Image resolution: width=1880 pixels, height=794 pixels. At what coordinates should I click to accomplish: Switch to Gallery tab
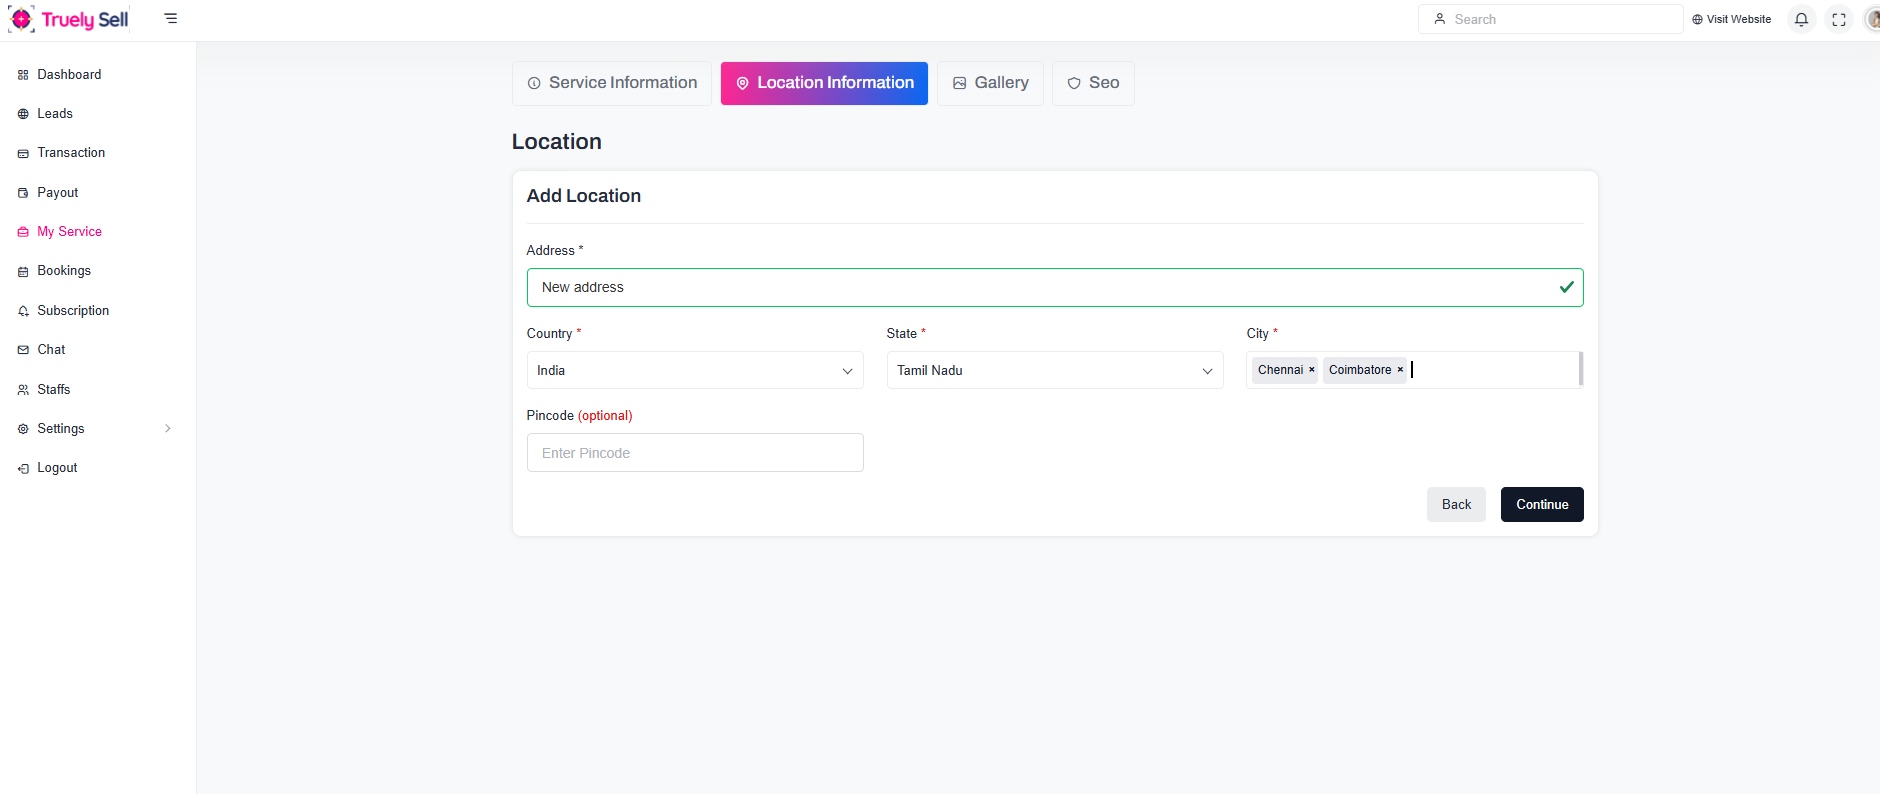[x=990, y=83]
